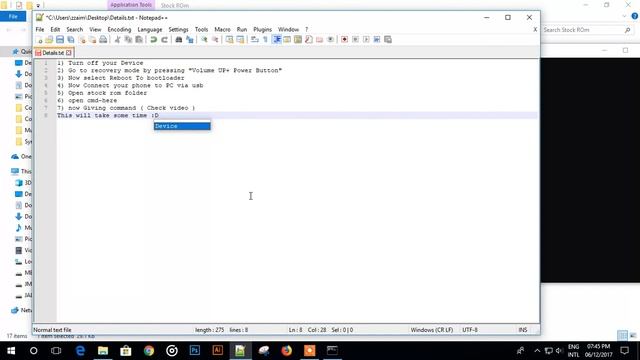Open the Encoding menu
The height and width of the screenshot is (360, 640).
[x=119, y=29]
